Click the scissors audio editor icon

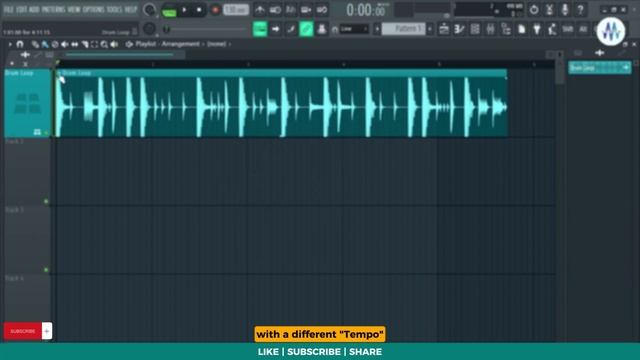(549, 10)
